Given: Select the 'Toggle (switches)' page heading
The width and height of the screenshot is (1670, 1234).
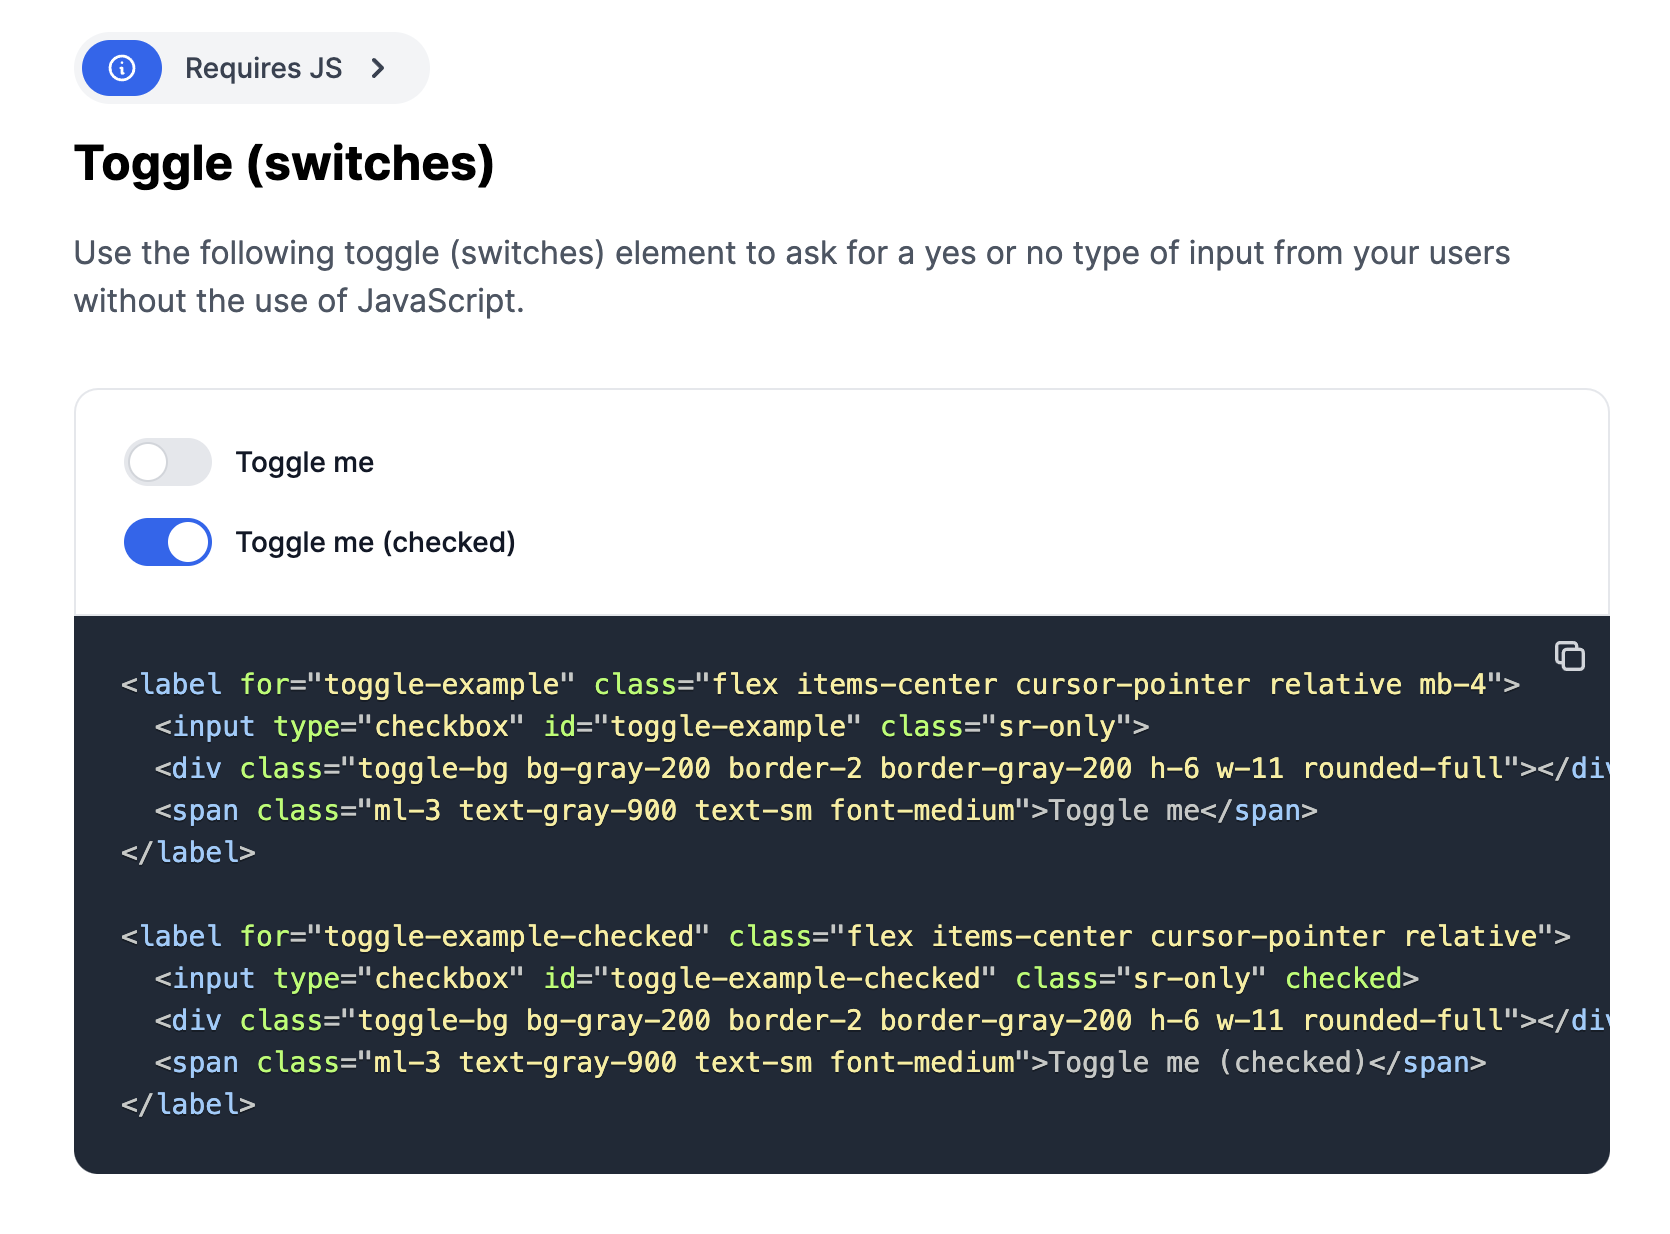Looking at the screenshot, I should (x=284, y=163).
